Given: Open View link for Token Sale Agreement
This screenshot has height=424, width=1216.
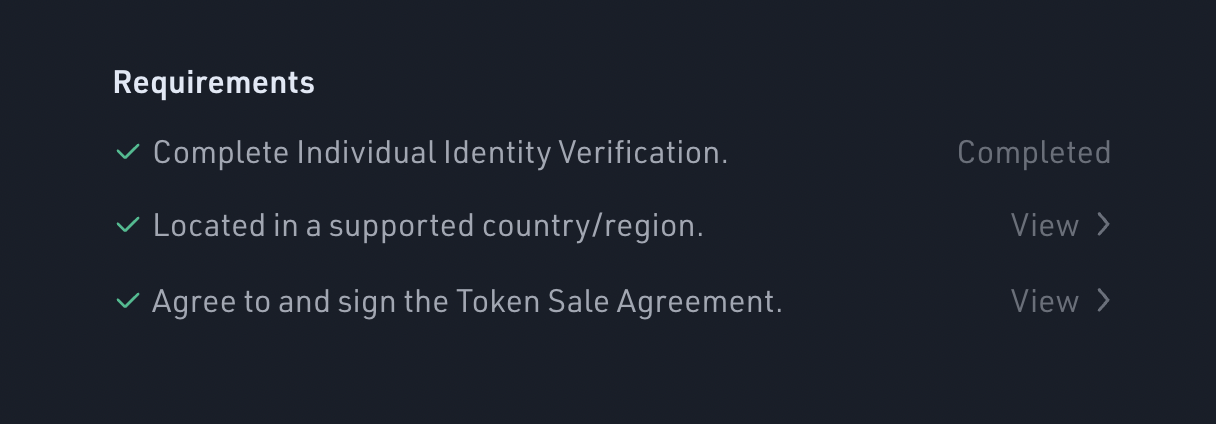Looking at the screenshot, I should (1045, 301).
